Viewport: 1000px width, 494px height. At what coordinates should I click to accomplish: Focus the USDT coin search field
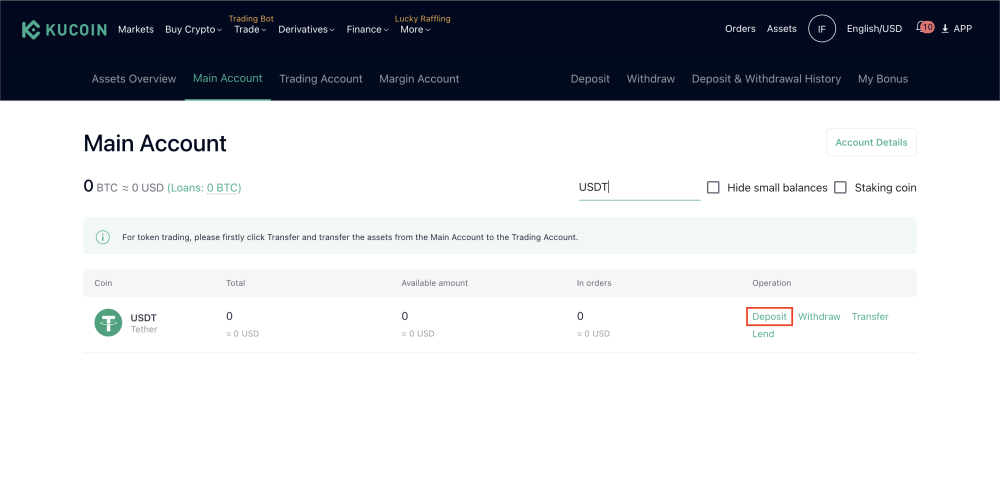639,187
